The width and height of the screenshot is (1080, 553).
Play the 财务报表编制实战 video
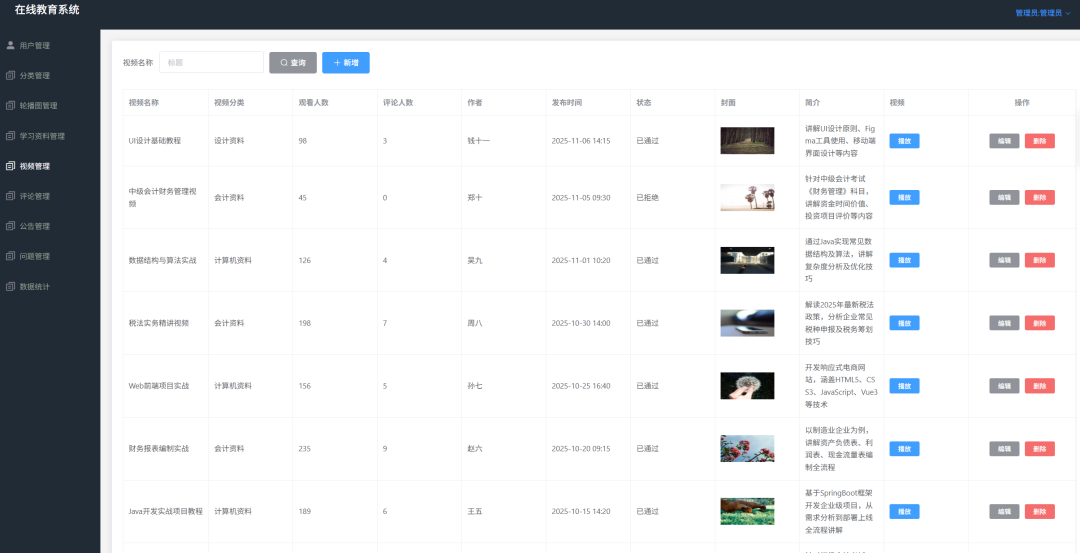tap(904, 449)
